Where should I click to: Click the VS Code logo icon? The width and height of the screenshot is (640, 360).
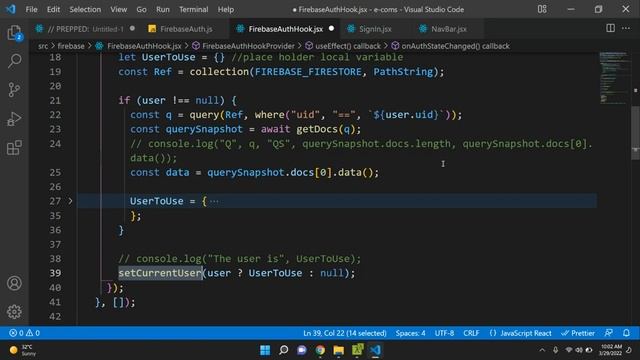point(11,9)
